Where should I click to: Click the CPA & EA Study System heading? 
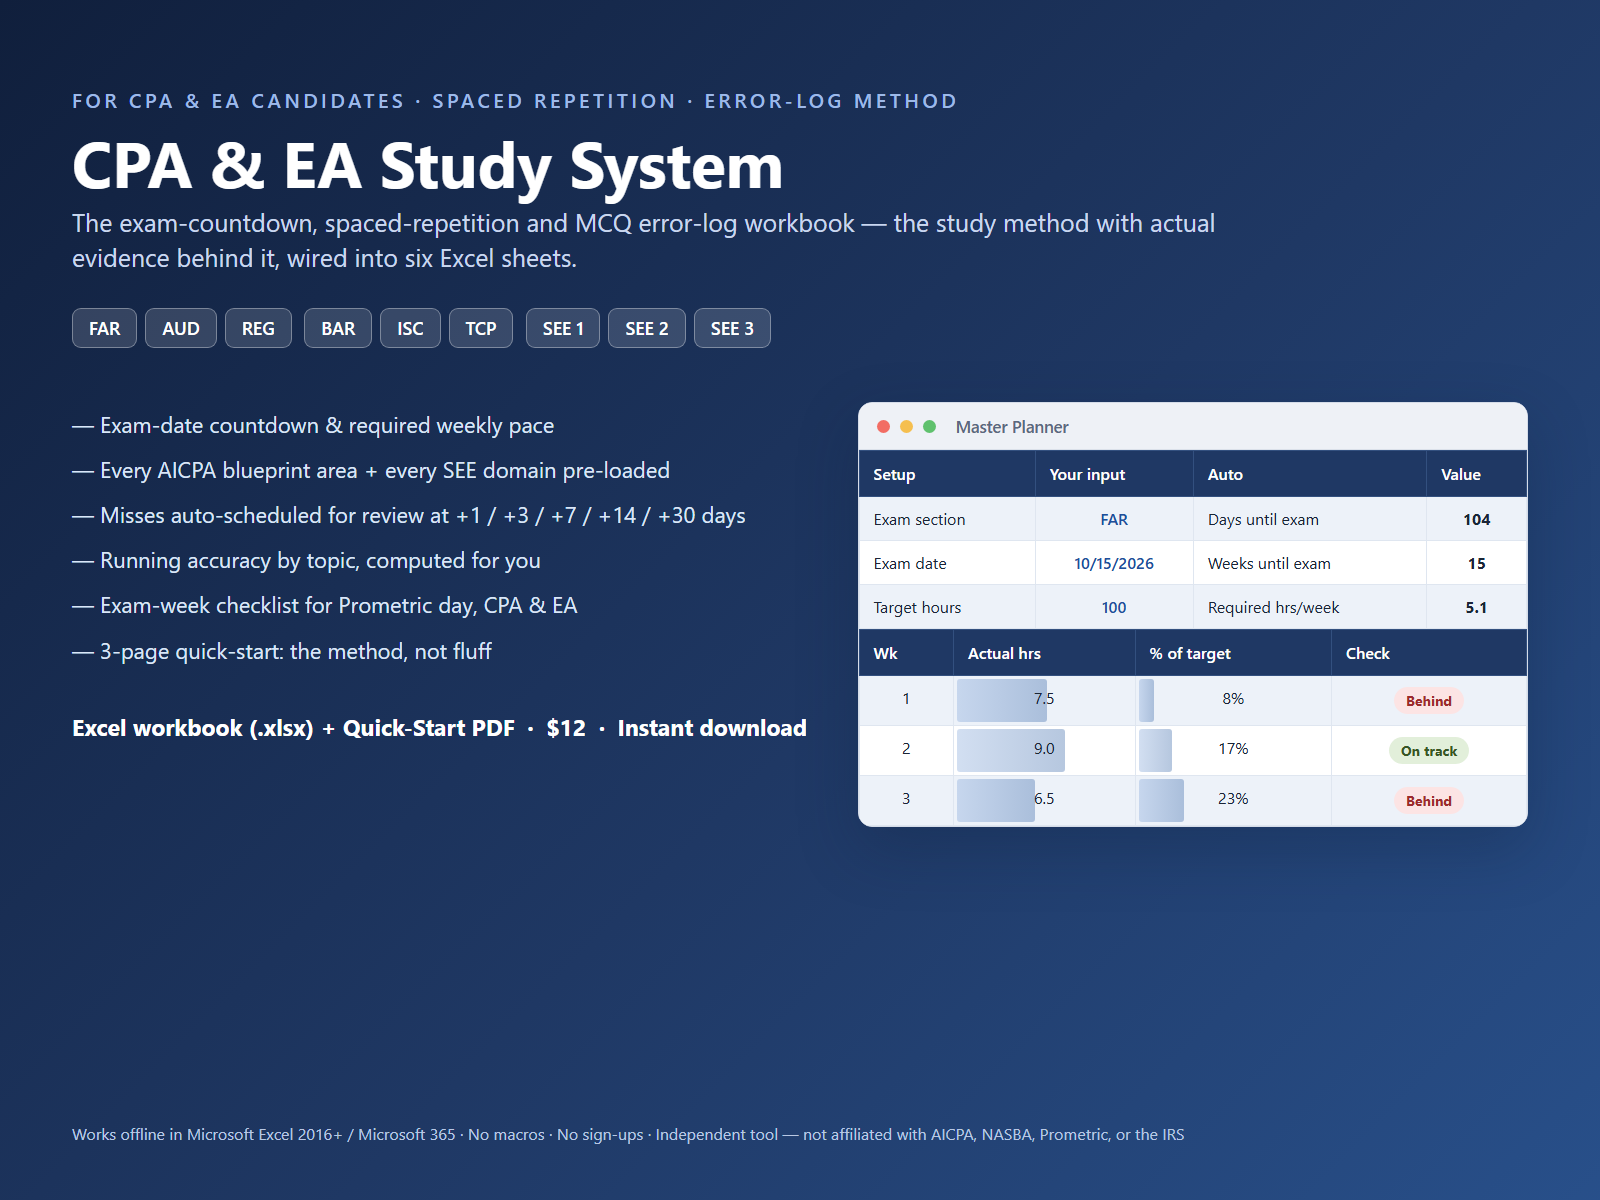[x=427, y=166]
